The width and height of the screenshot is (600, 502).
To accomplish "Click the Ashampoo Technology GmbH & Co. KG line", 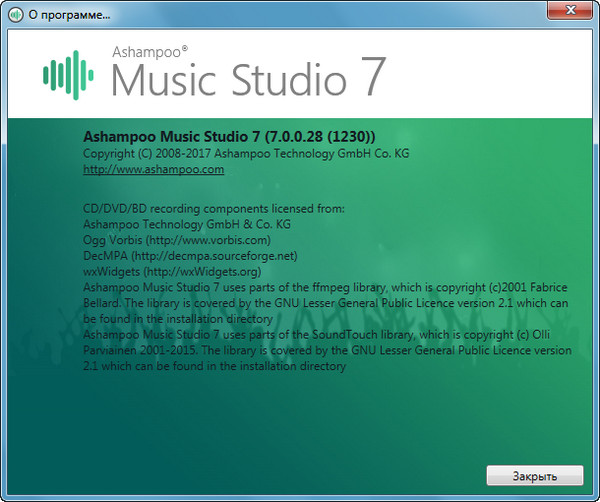I will coord(187,224).
